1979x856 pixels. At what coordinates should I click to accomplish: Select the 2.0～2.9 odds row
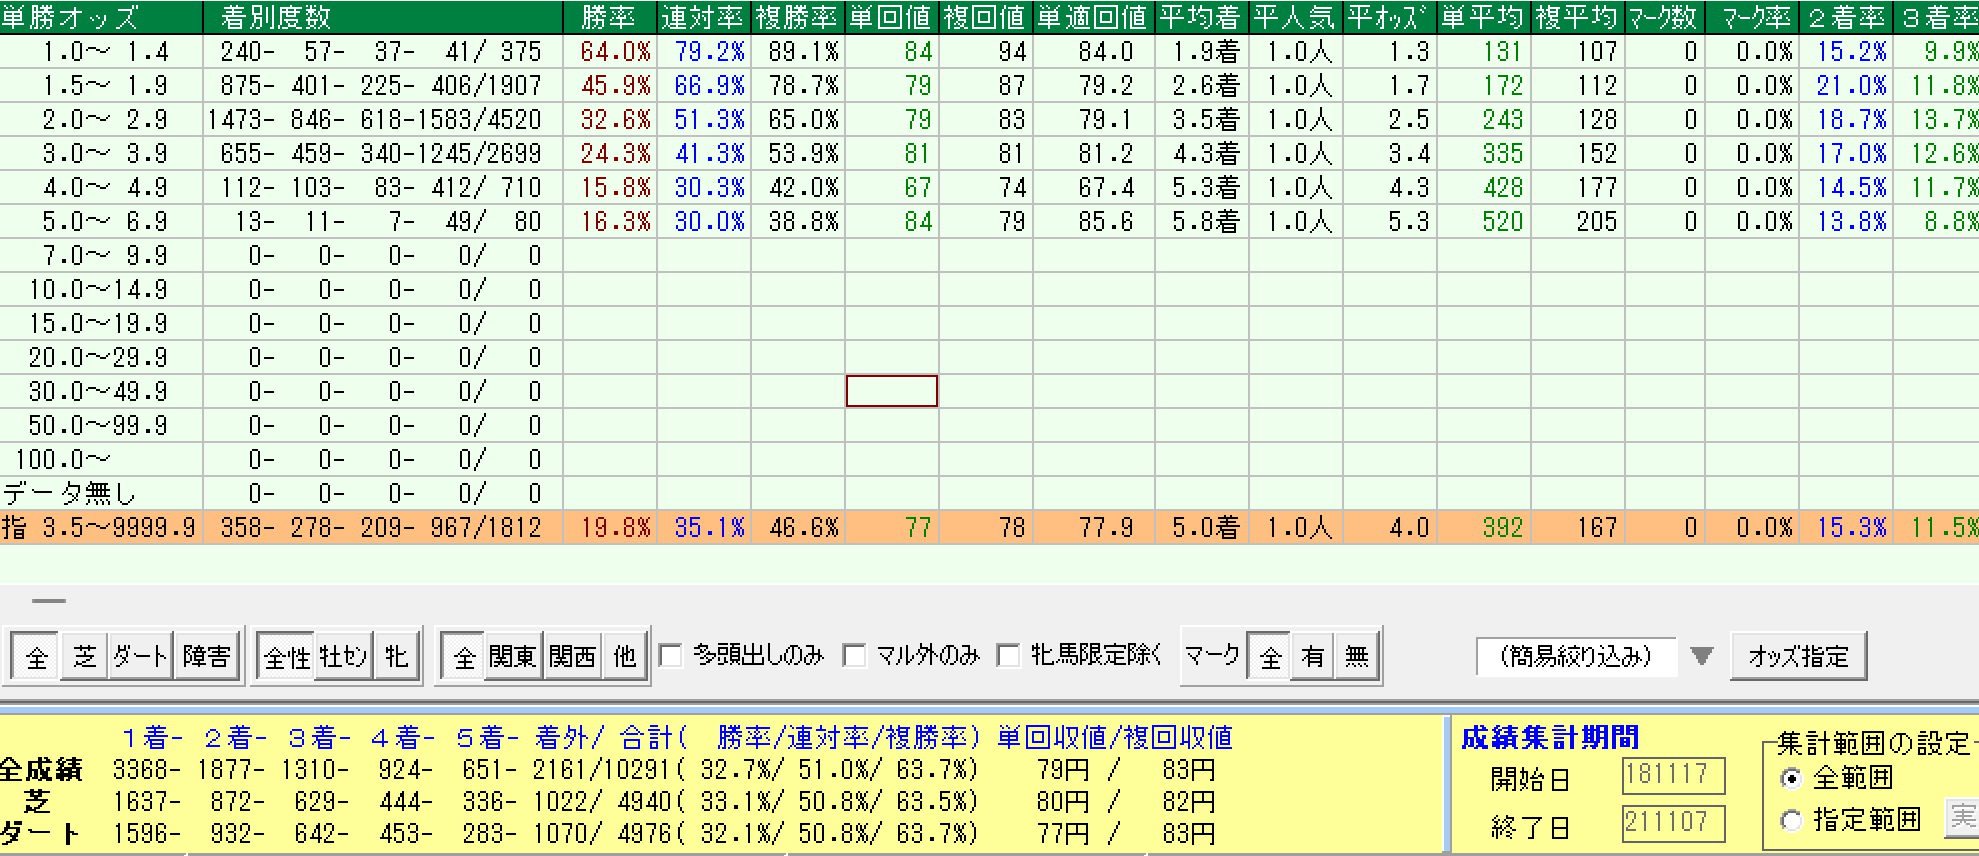989,119
